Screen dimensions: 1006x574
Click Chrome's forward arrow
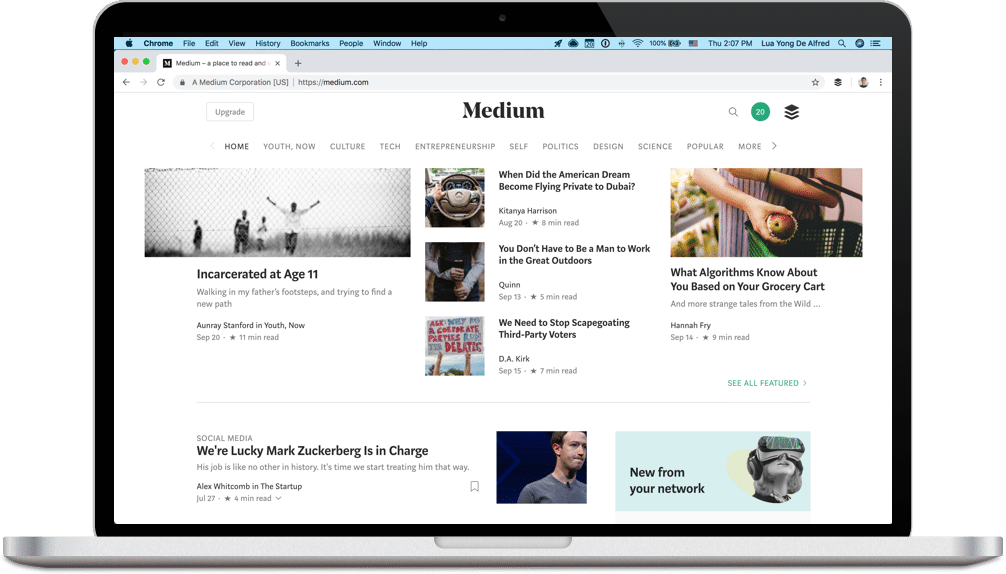pyautogui.click(x=144, y=82)
